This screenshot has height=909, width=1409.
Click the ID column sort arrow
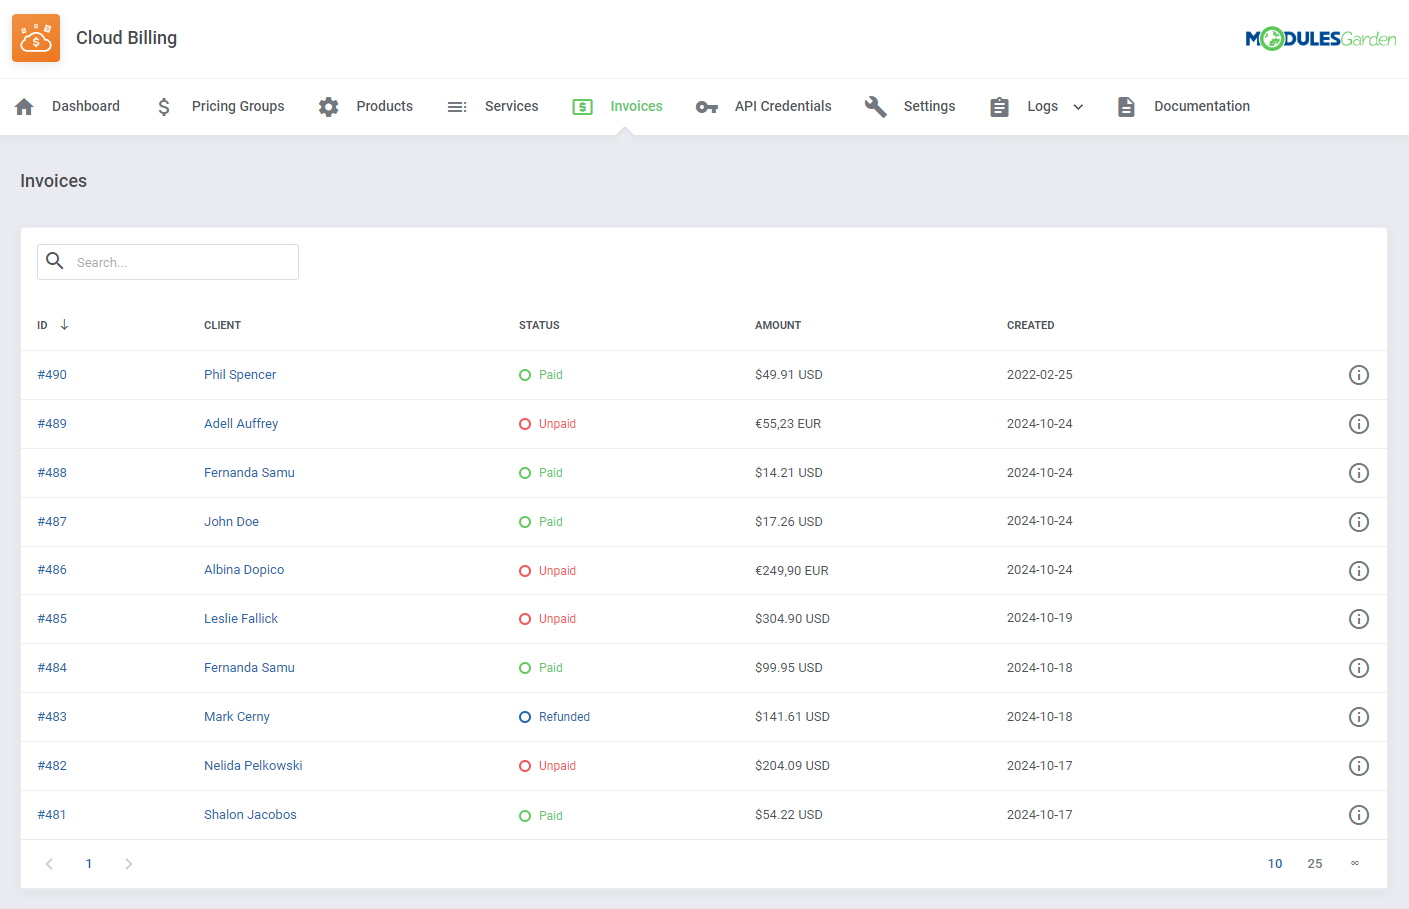tap(64, 325)
